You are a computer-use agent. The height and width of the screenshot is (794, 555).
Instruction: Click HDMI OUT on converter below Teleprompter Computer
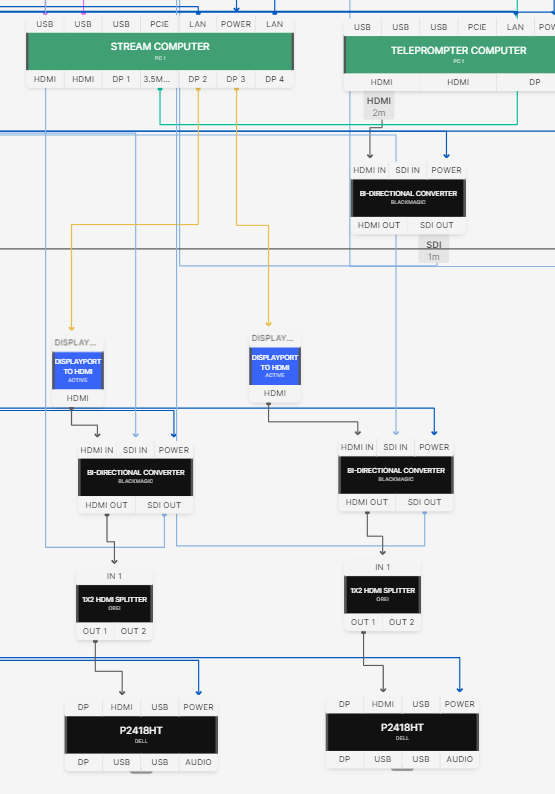379,225
